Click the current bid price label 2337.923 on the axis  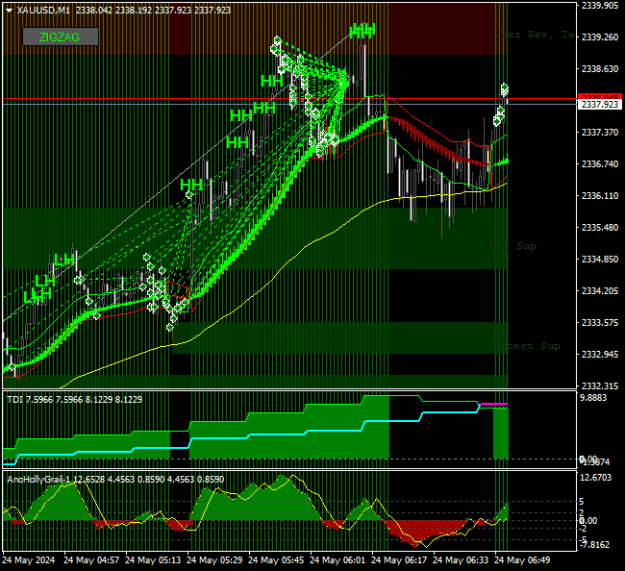point(599,105)
